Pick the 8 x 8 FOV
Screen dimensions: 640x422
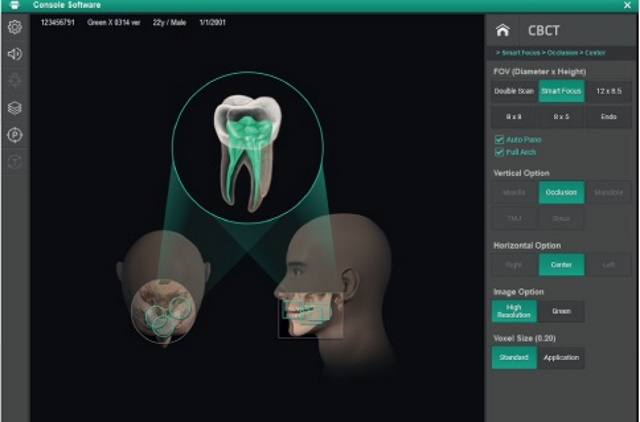click(514, 116)
